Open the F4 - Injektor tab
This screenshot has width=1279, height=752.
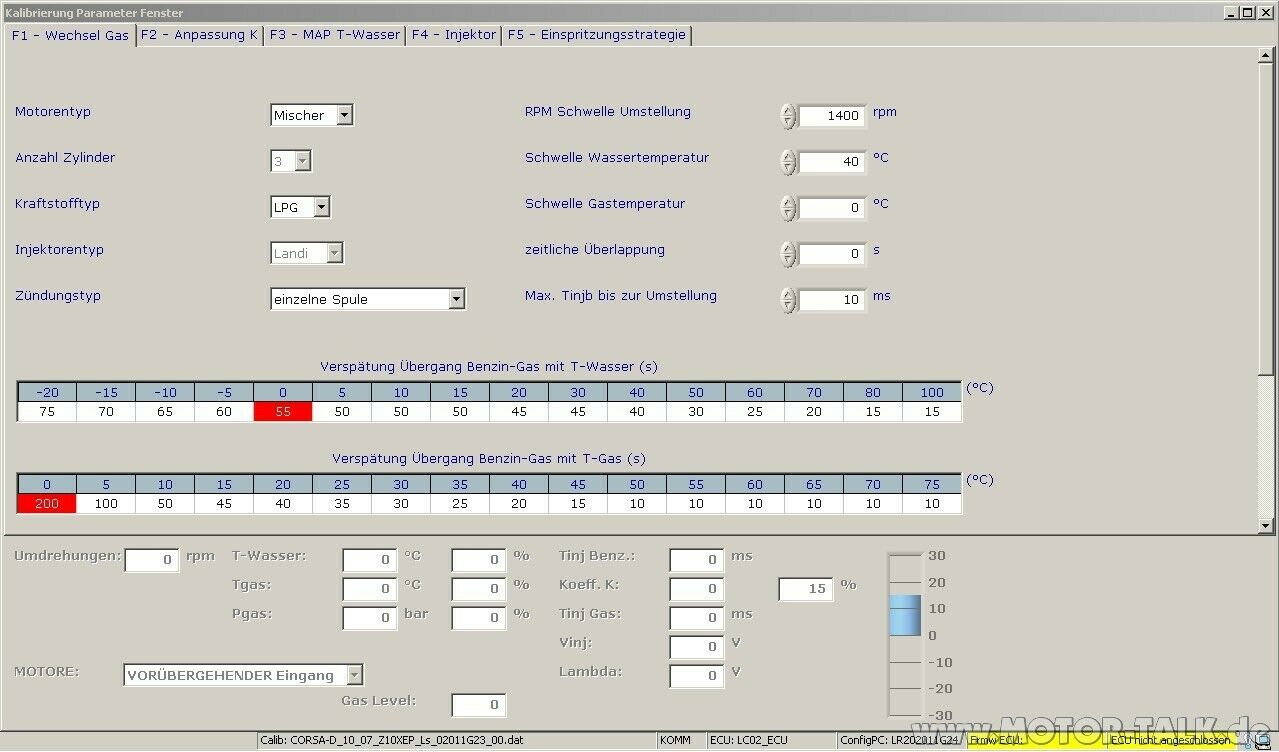(x=454, y=35)
